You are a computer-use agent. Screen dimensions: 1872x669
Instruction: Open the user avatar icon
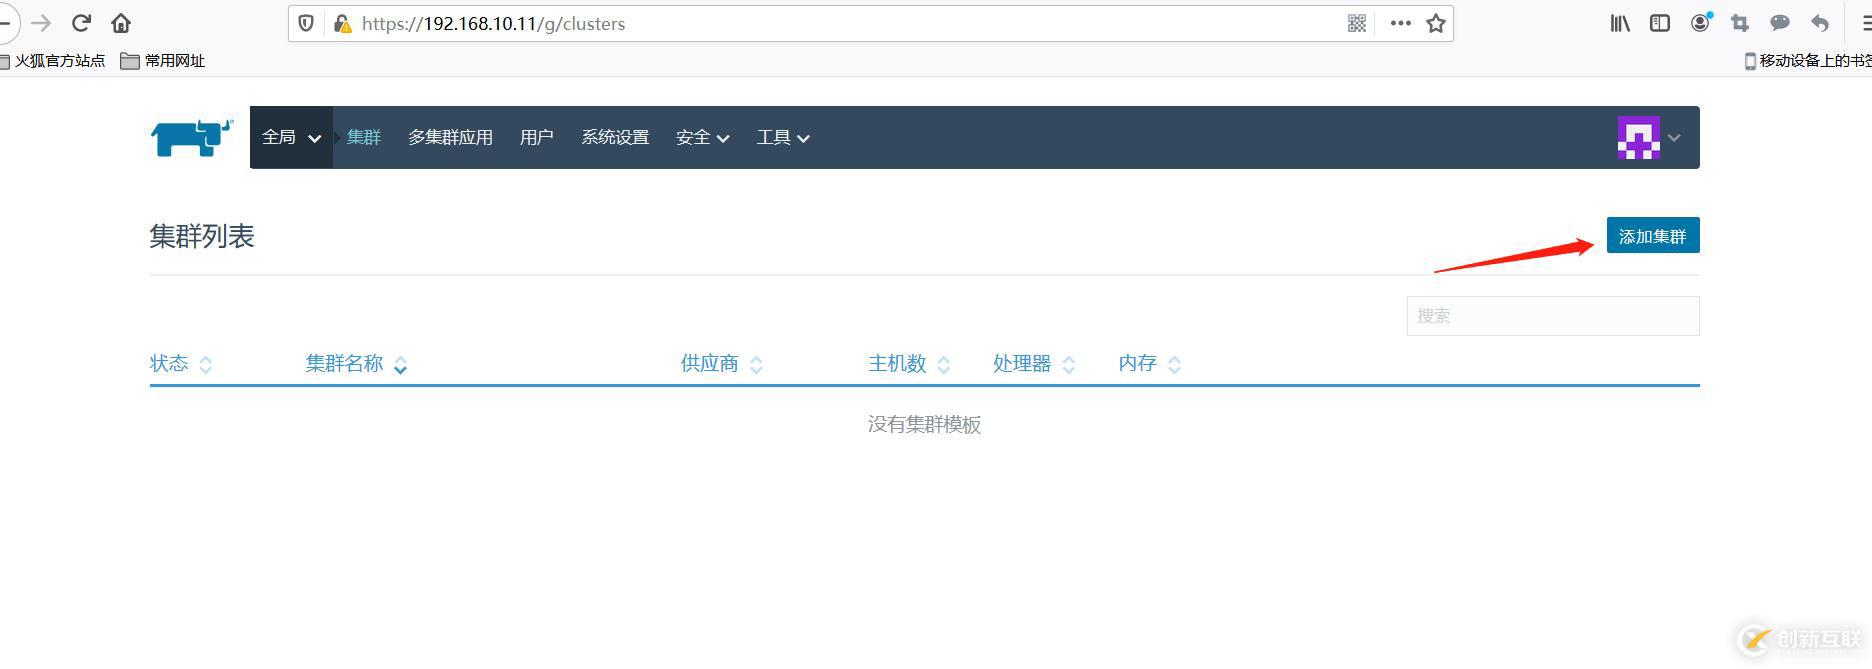point(1639,138)
